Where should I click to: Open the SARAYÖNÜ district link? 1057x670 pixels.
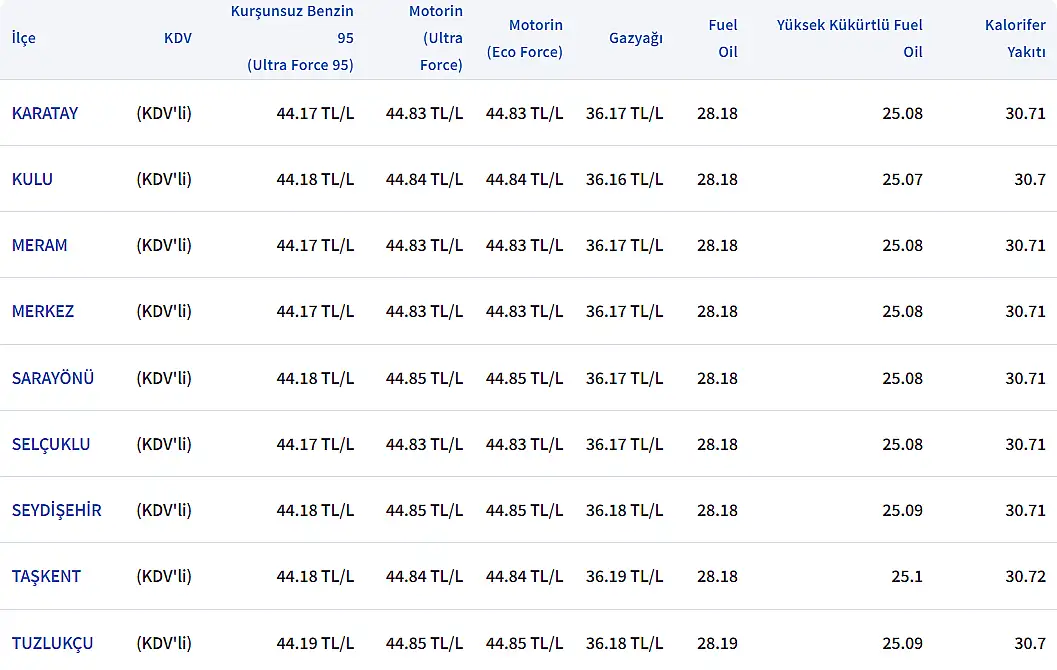click(53, 378)
